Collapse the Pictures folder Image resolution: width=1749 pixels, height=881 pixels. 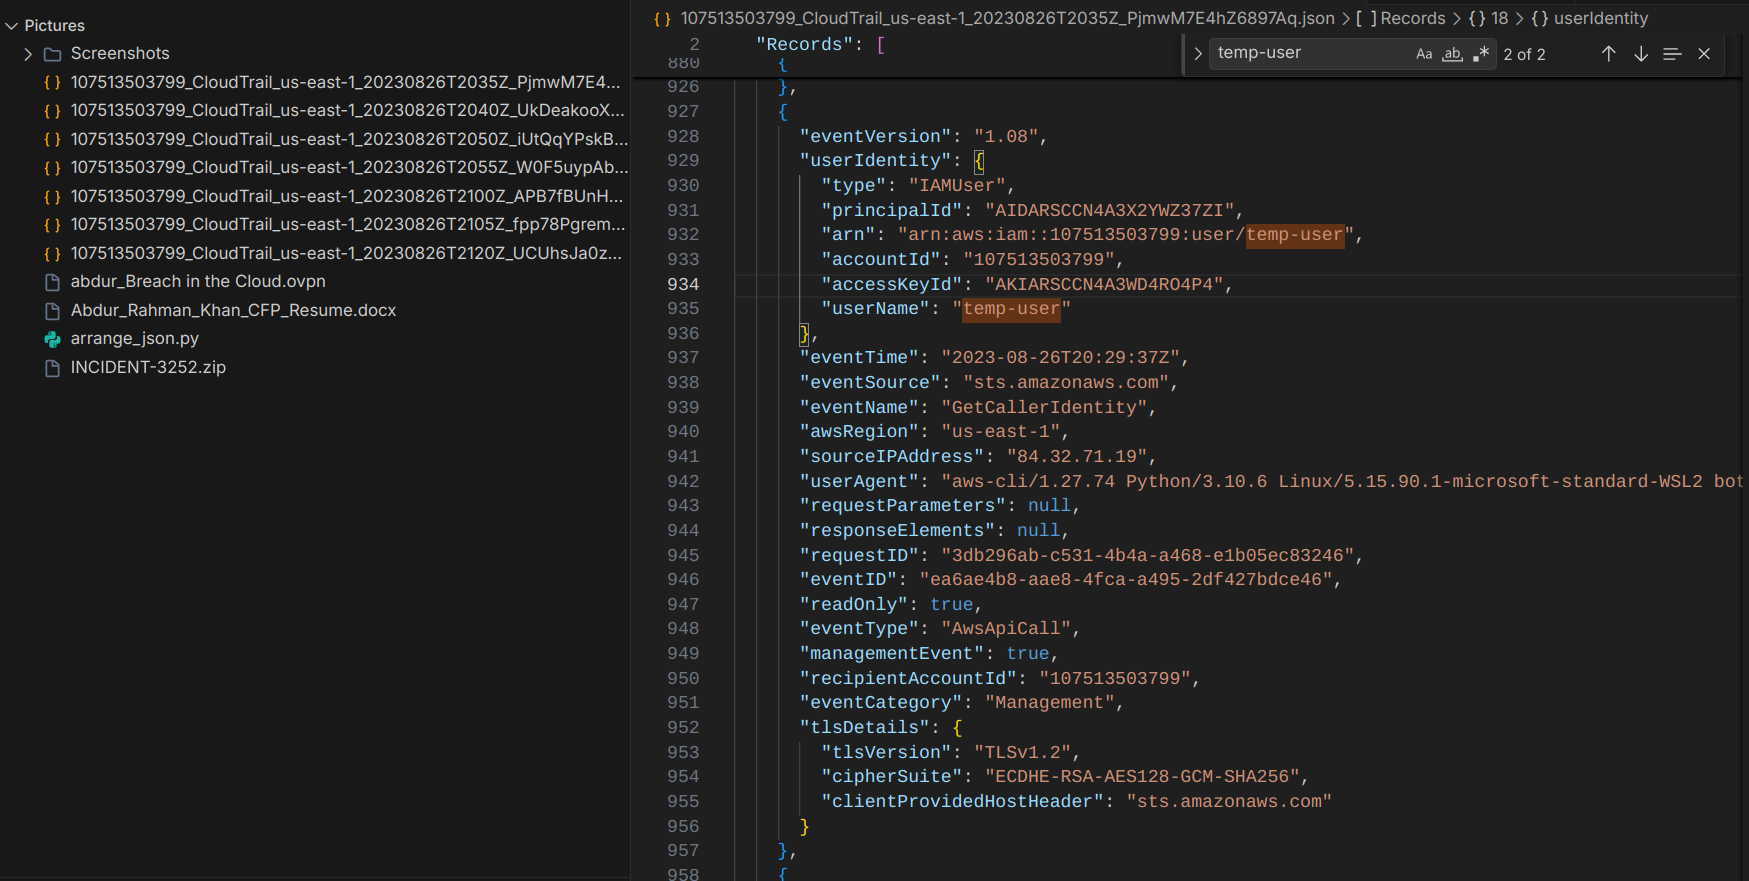point(12,26)
